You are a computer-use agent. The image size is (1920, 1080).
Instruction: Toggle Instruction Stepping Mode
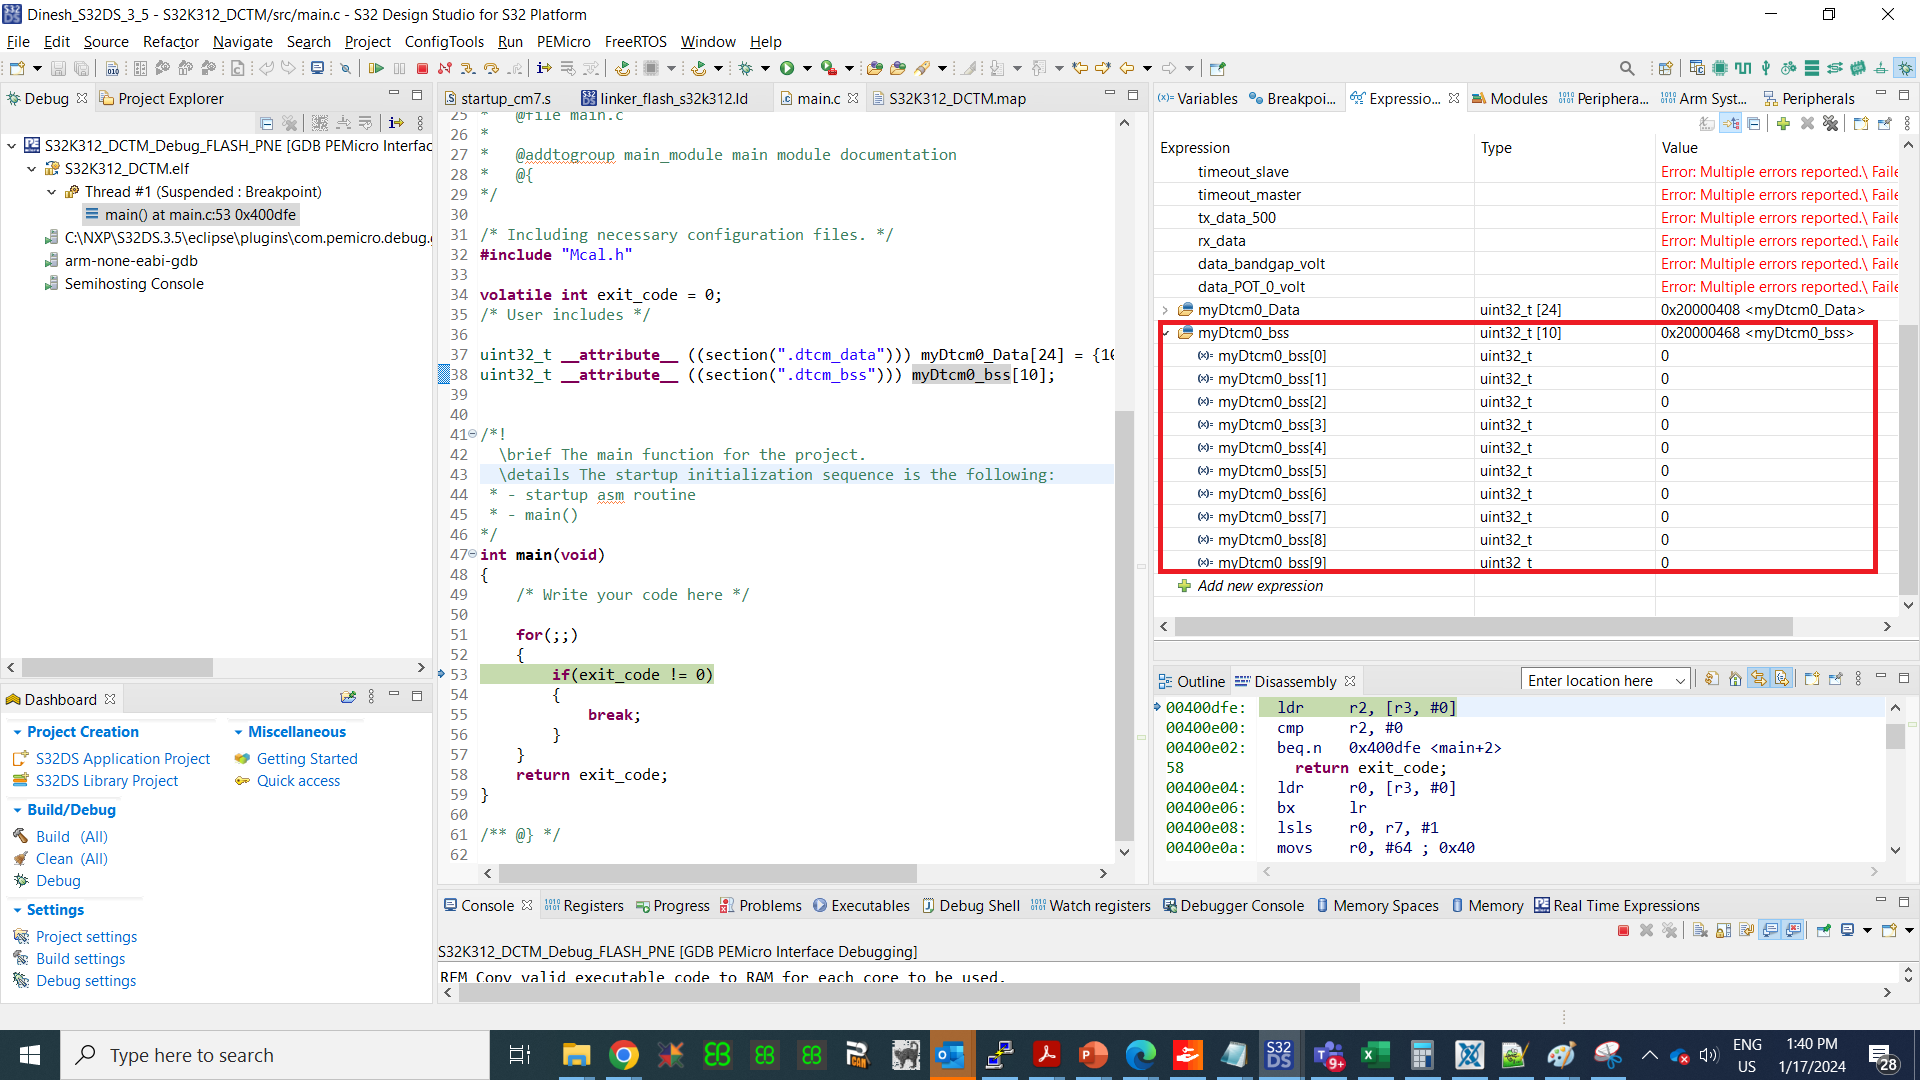tap(544, 68)
